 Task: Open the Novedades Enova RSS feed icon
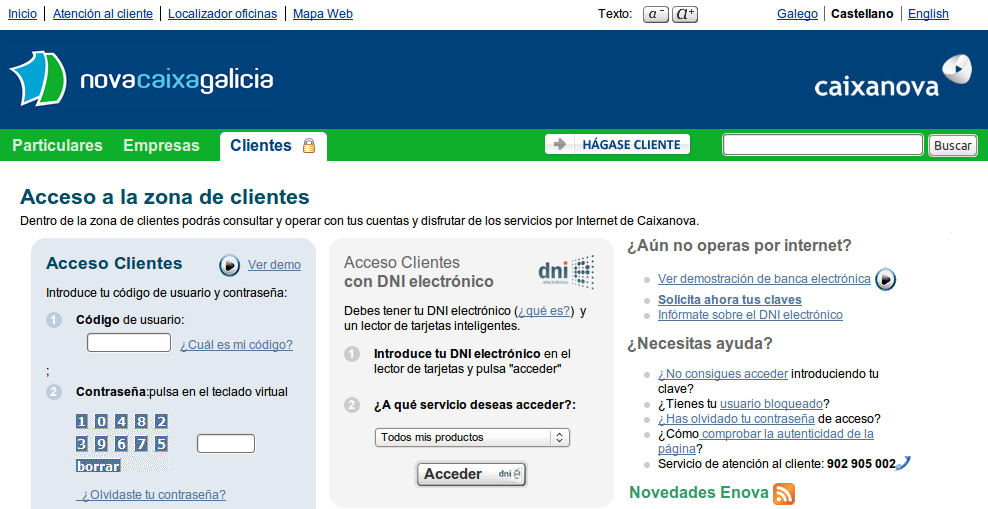point(784,493)
